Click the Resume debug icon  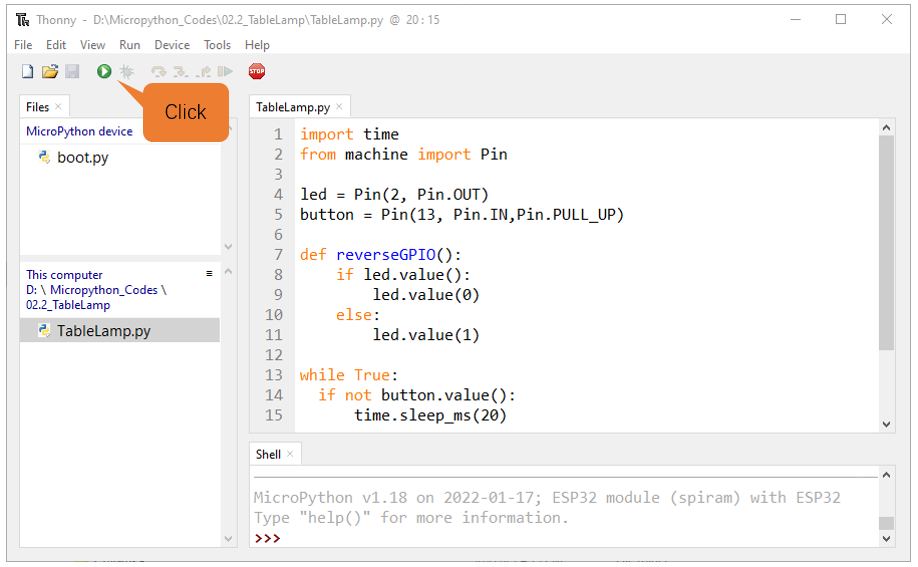click(x=225, y=71)
